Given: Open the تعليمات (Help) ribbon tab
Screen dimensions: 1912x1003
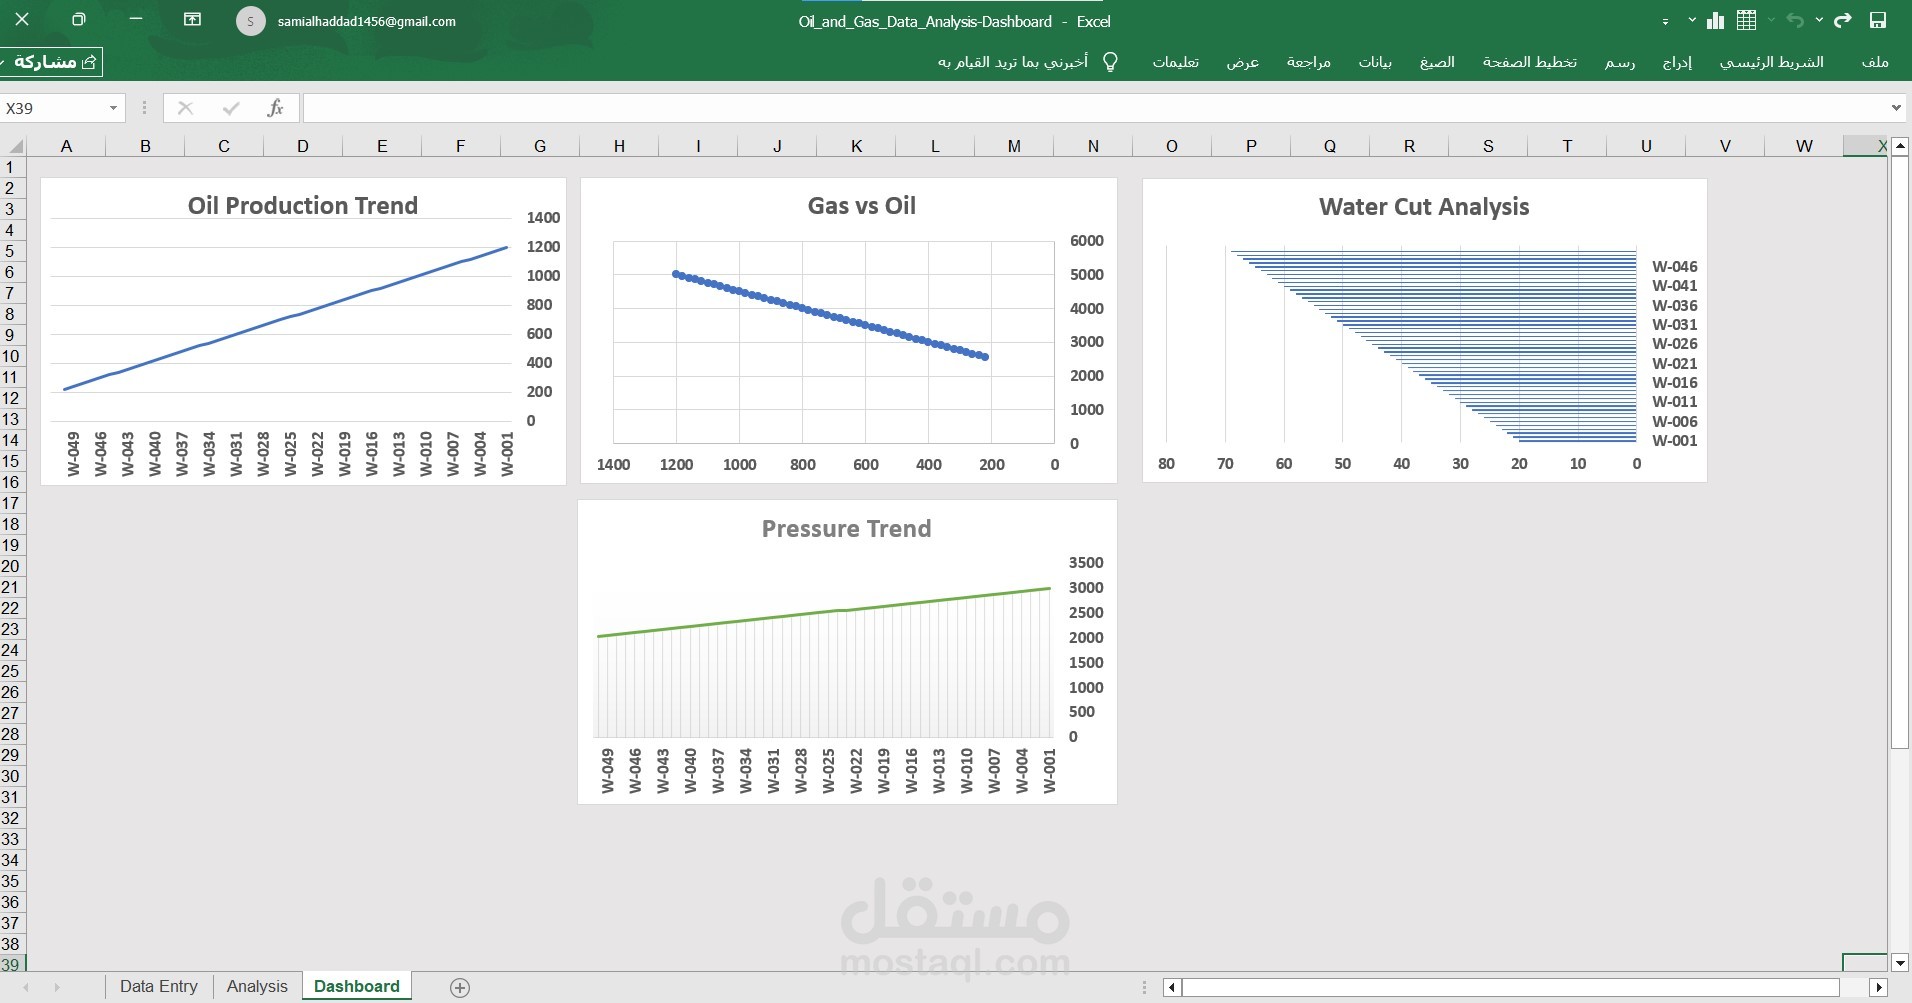Looking at the screenshot, I should (1175, 62).
